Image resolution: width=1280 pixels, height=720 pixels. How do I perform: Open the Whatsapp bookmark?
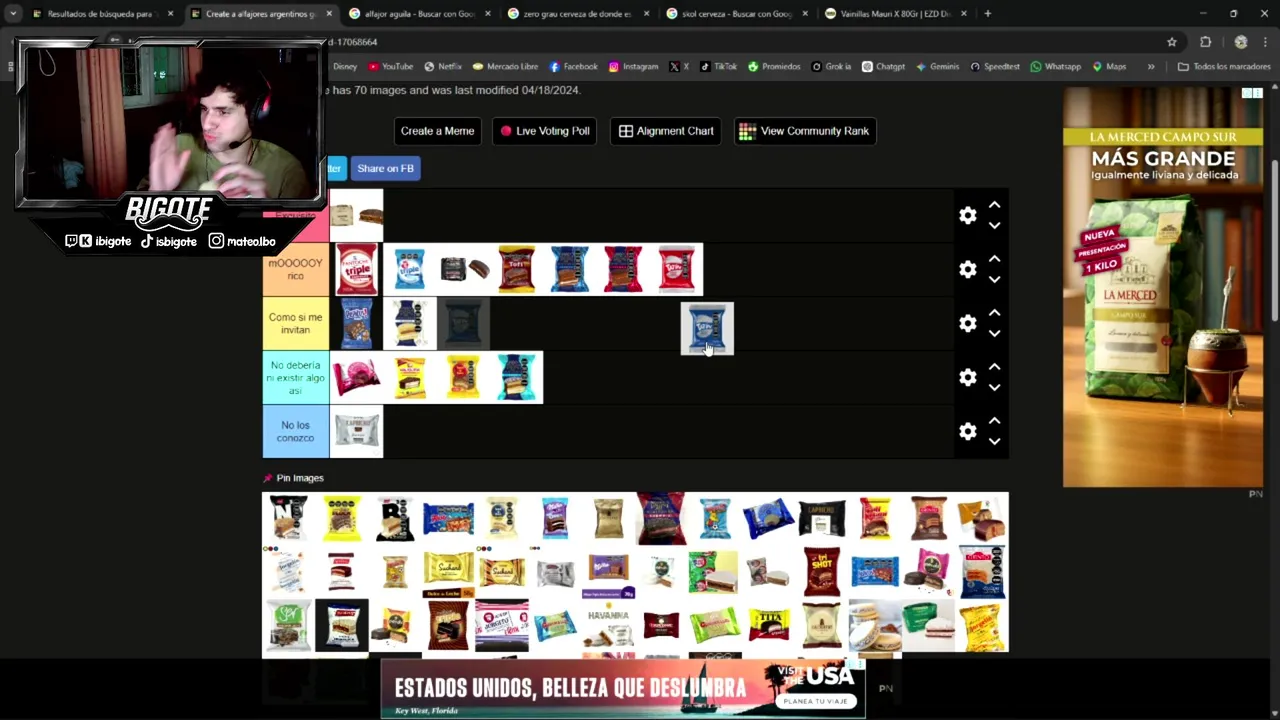click(x=1055, y=67)
